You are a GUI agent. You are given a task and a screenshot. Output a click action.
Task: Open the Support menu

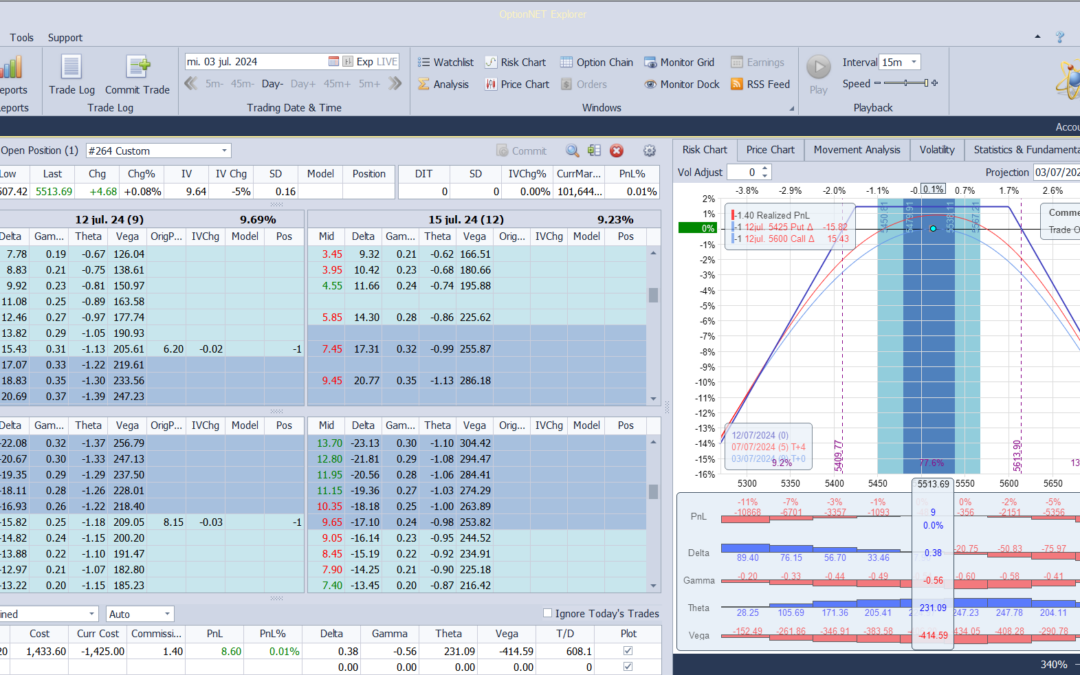[x=65, y=38]
